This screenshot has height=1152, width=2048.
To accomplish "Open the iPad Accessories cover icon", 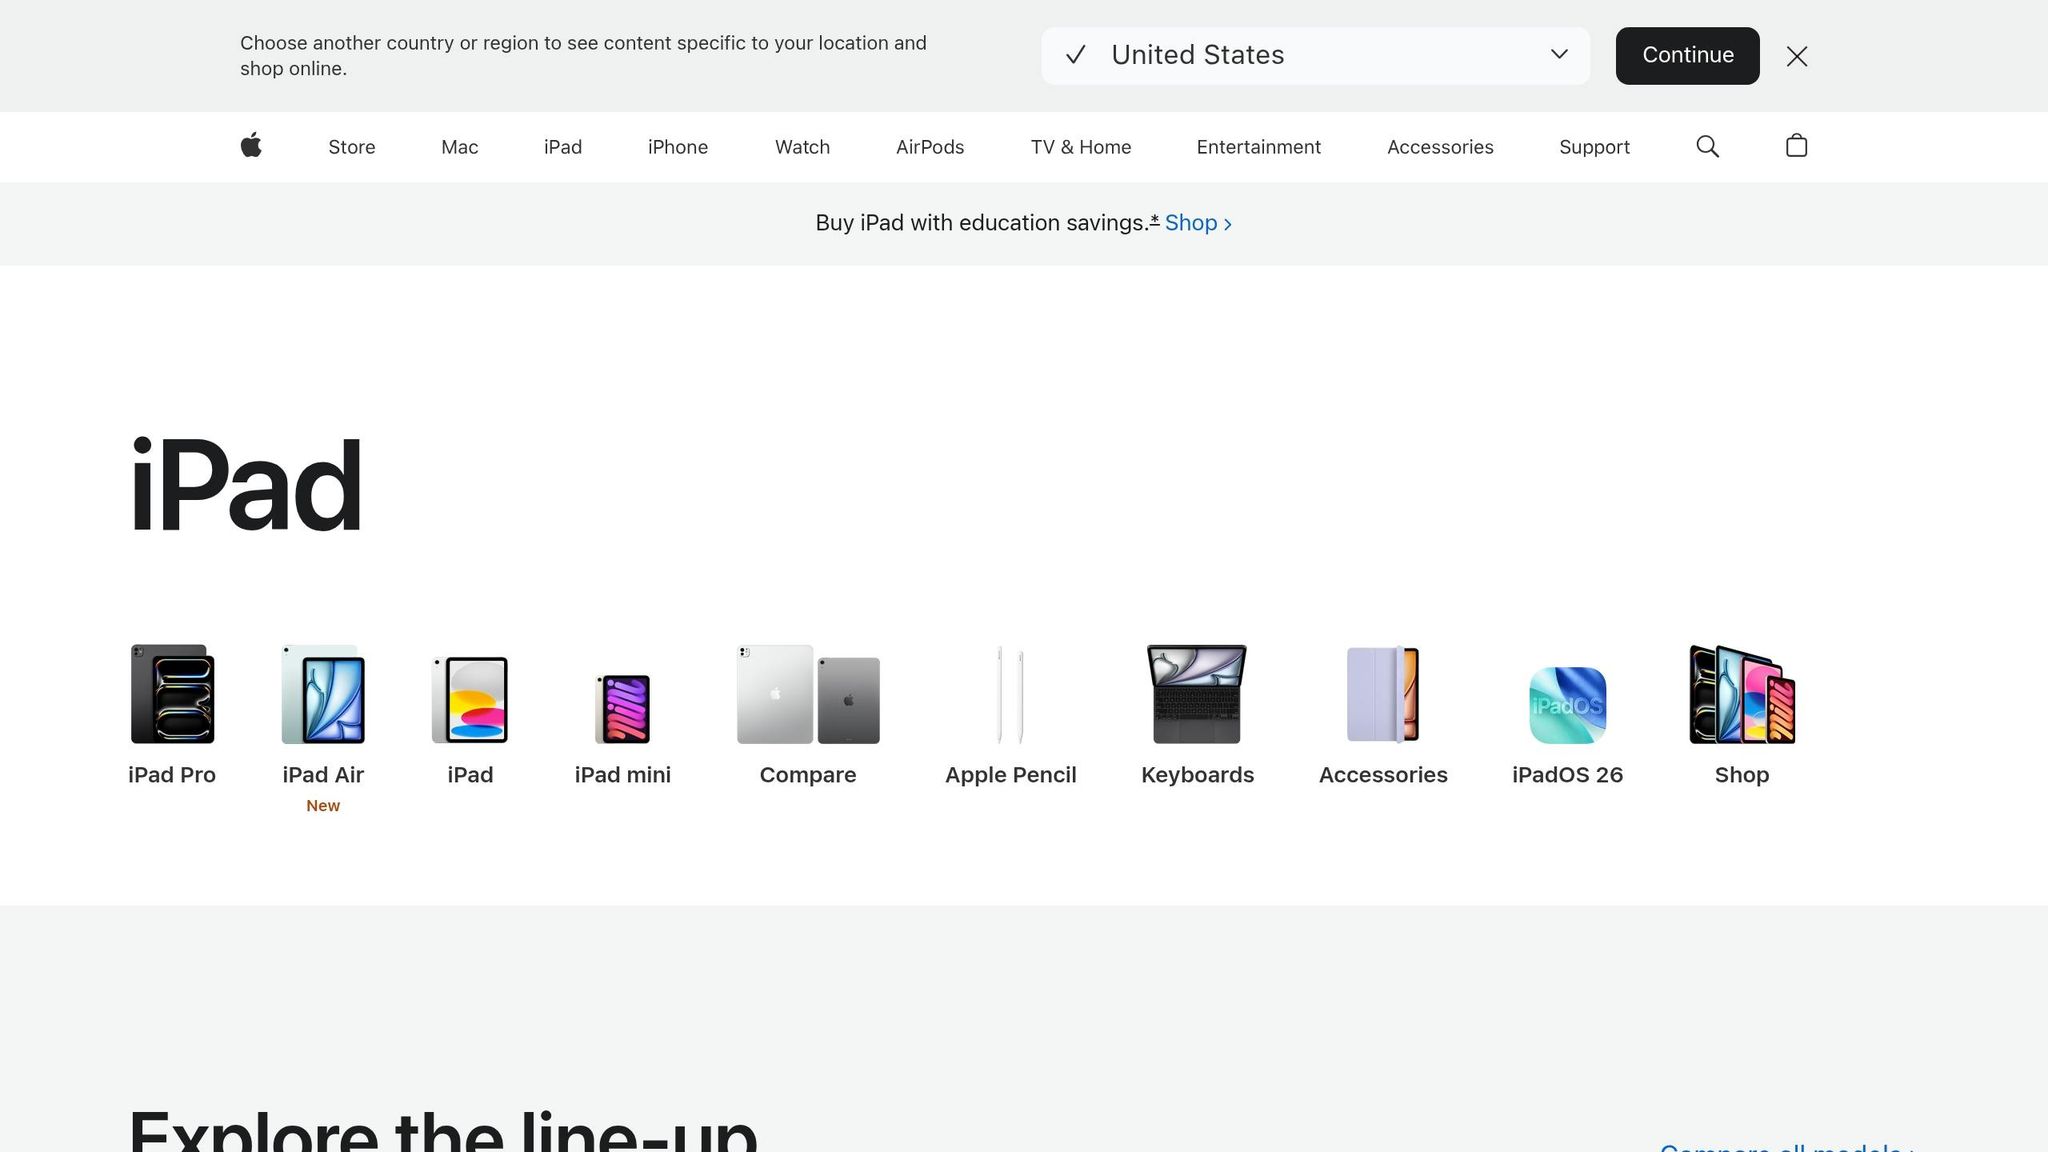I will click(x=1383, y=694).
